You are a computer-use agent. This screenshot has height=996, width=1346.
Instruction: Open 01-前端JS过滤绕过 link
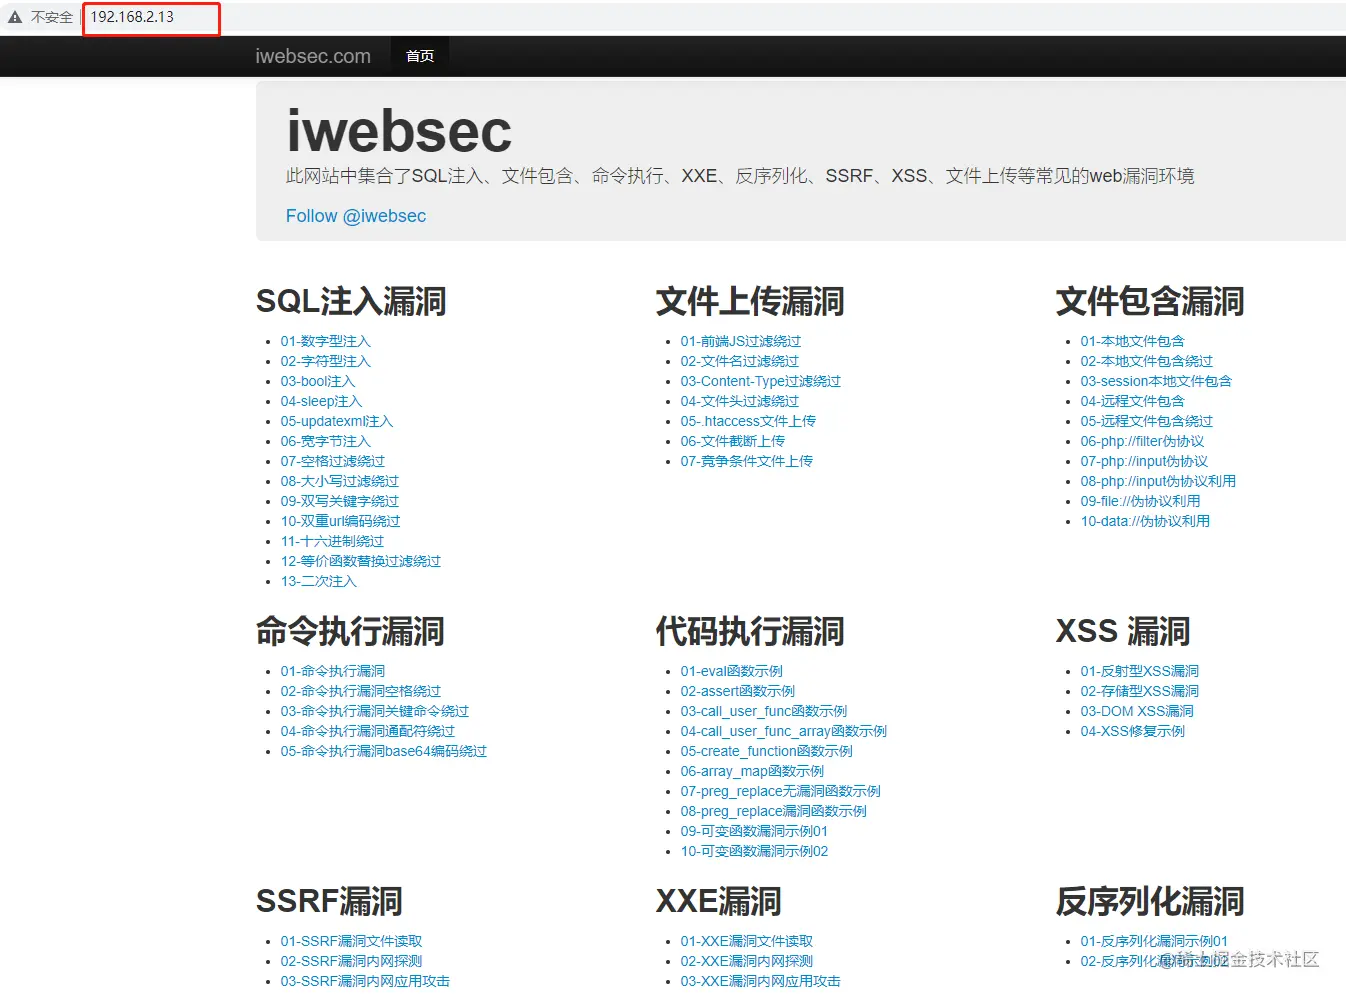[741, 341]
